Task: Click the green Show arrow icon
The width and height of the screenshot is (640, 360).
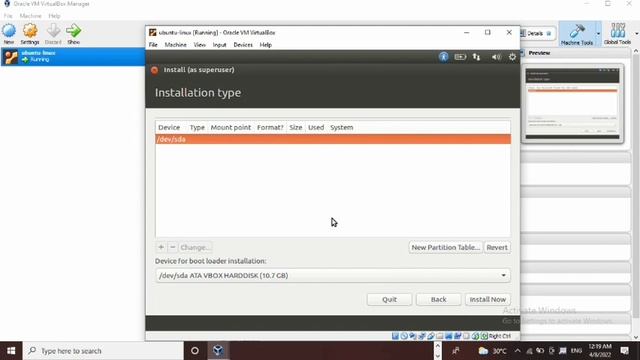Action: coord(73,31)
